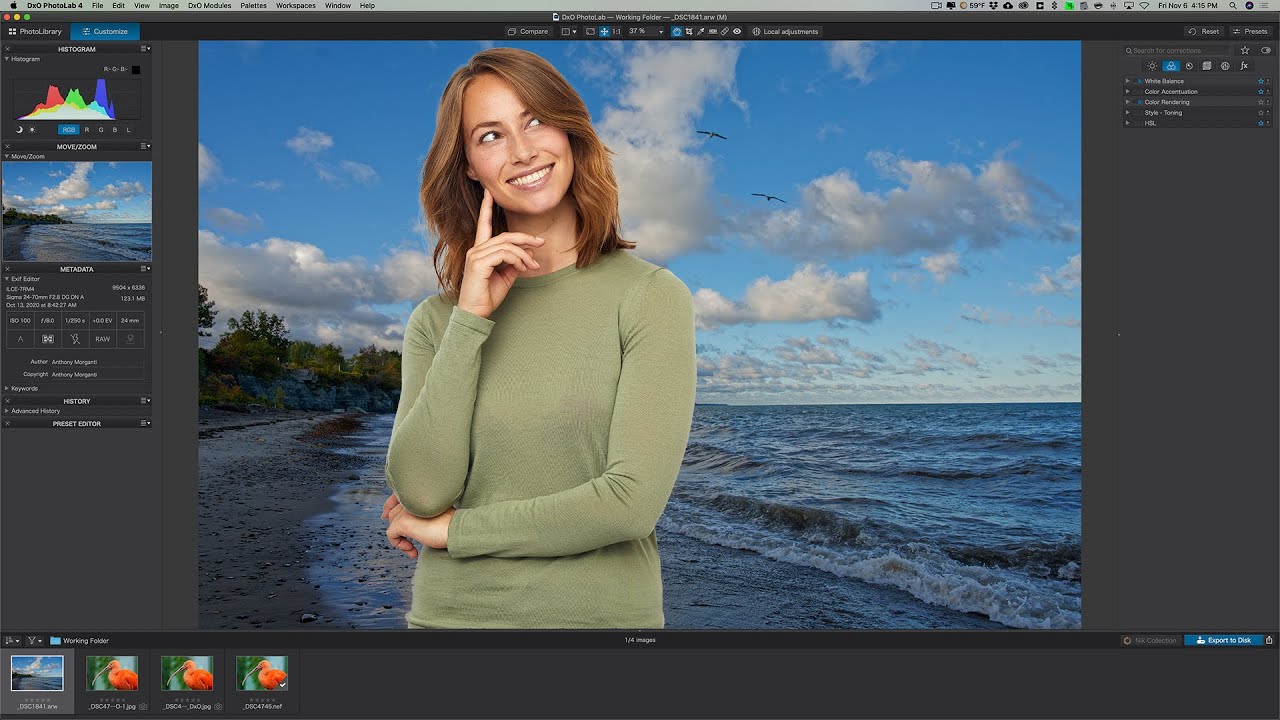This screenshot has height=720, width=1280.
Task: Select the Horizon tool
Action: (713, 31)
